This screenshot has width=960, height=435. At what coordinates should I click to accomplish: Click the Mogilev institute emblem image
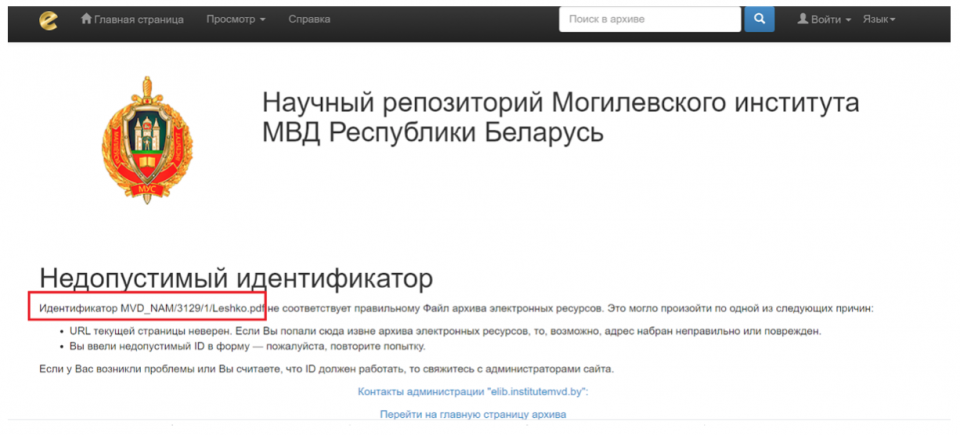[146, 140]
